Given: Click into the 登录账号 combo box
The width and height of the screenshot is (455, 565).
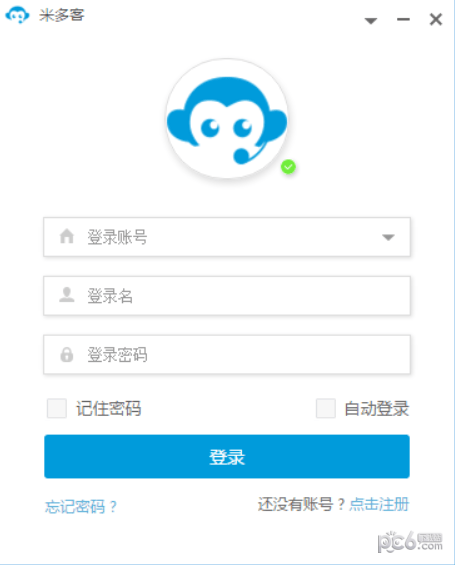Looking at the screenshot, I should 227,237.
